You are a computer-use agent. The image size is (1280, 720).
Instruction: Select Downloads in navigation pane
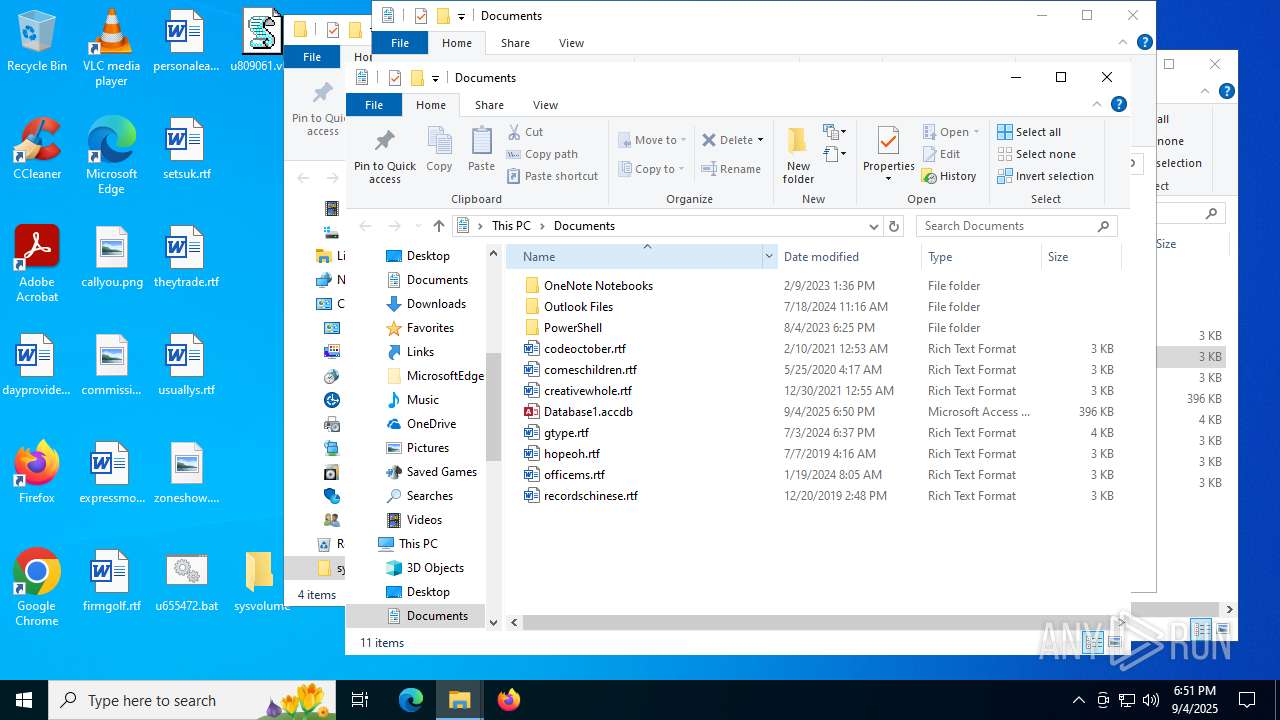[x=436, y=304]
